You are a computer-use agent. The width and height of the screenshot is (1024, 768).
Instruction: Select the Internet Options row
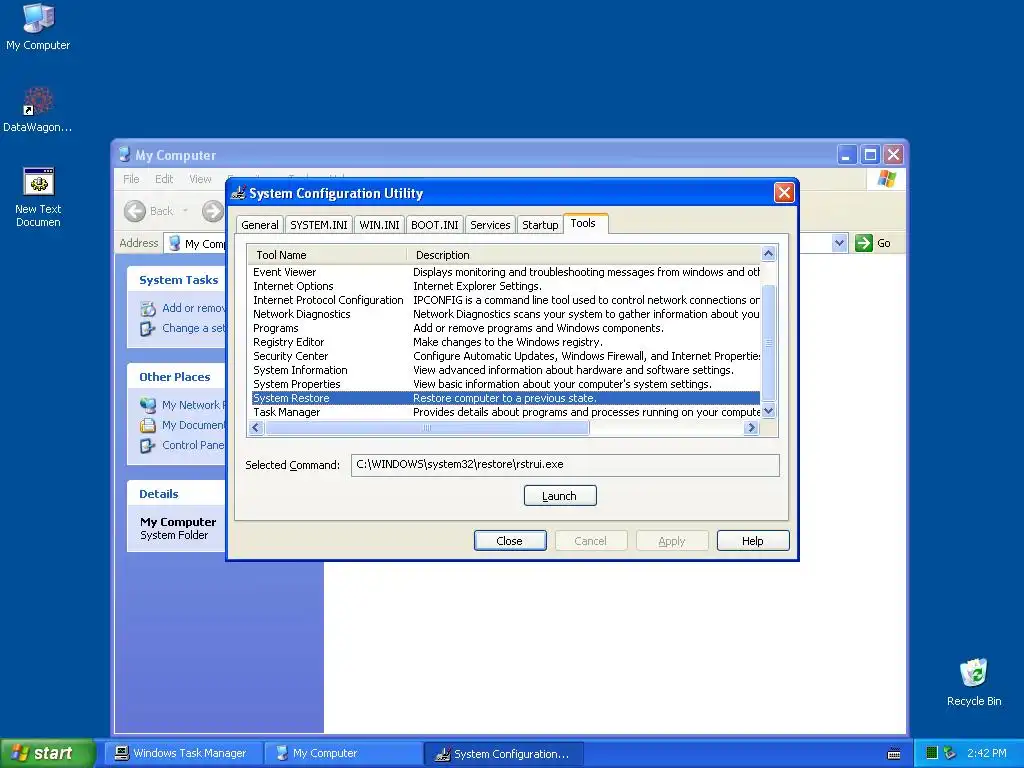pyautogui.click(x=506, y=286)
